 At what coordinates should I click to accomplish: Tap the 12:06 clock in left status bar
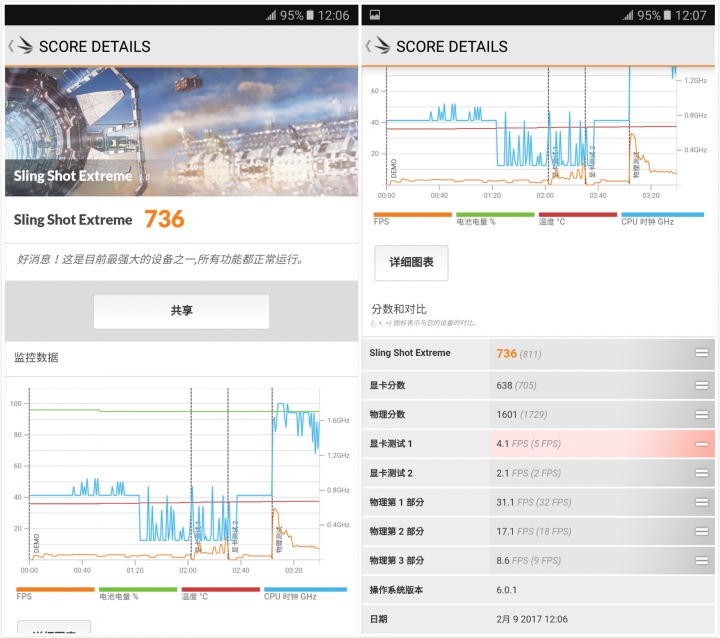[x=333, y=16]
